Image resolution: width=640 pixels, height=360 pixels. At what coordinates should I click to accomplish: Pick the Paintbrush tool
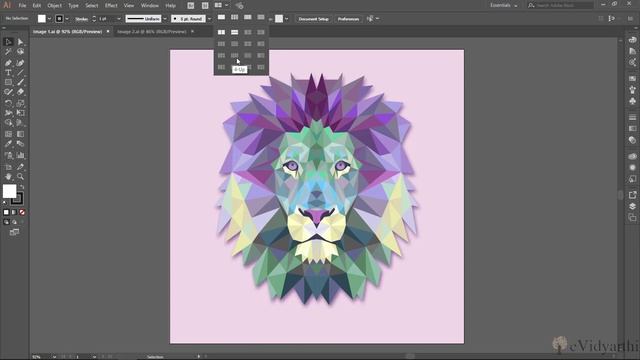(x=20, y=82)
